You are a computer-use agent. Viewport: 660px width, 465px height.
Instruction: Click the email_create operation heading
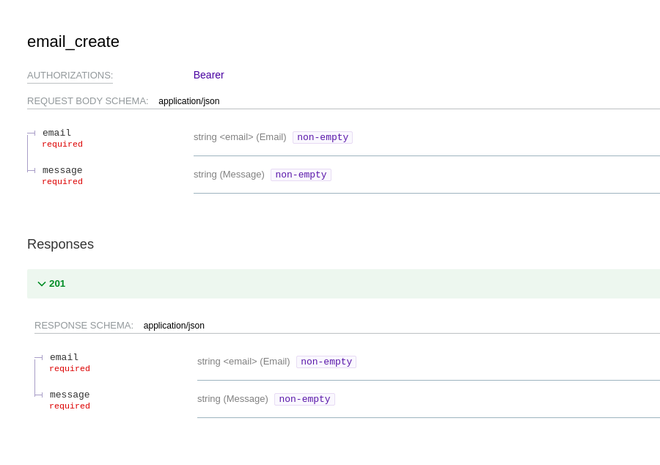(73, 42)
